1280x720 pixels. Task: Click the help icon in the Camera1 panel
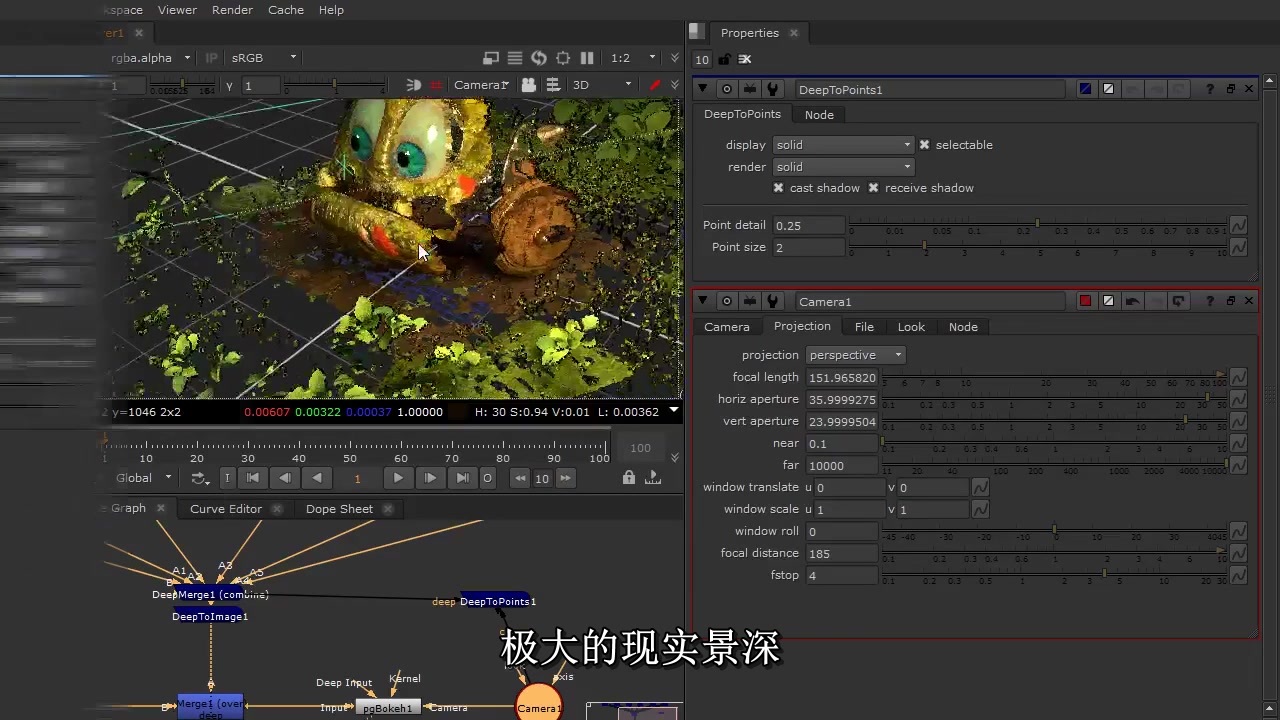1210,301
